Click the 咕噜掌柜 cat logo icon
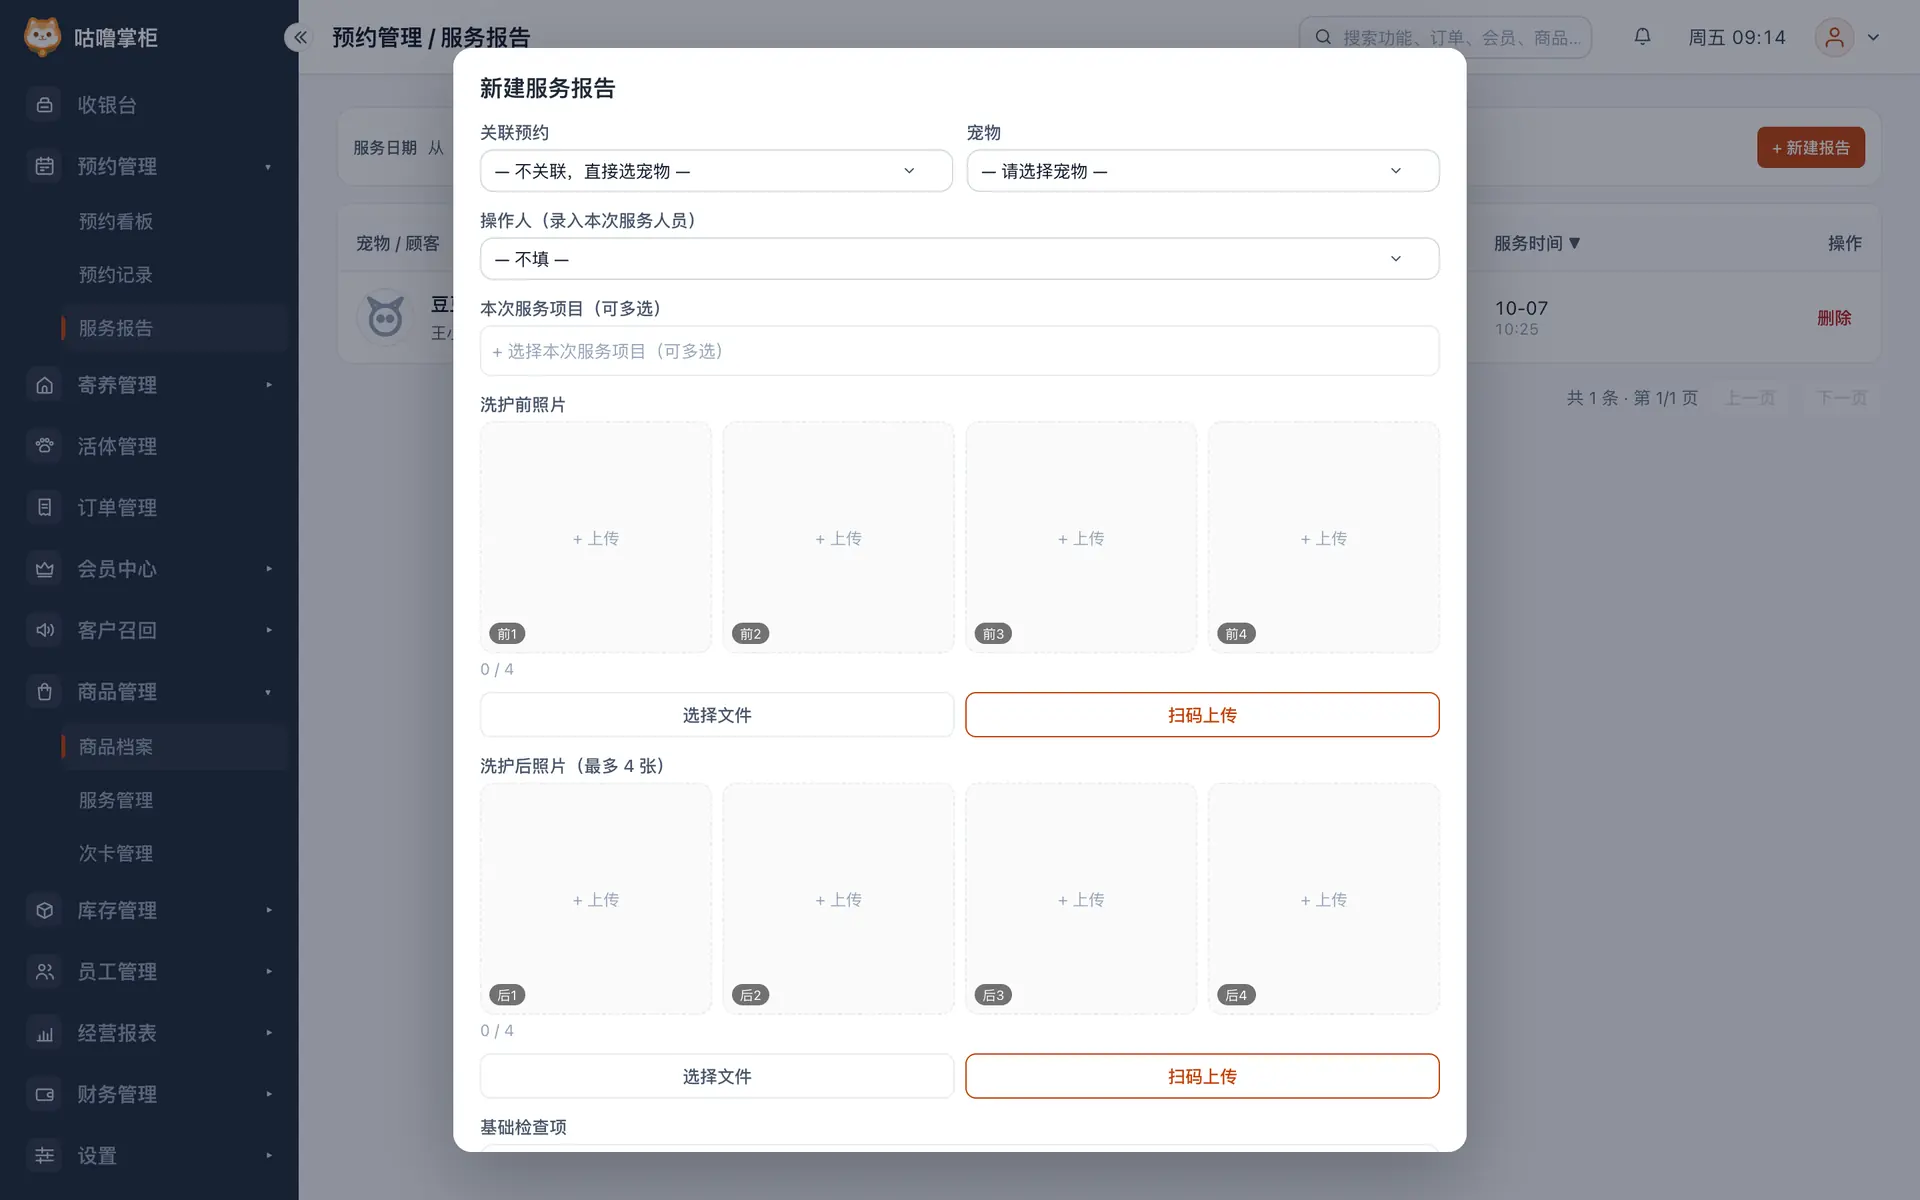The width and height of the screenshot is (1920, 1200). click(42, 37)
